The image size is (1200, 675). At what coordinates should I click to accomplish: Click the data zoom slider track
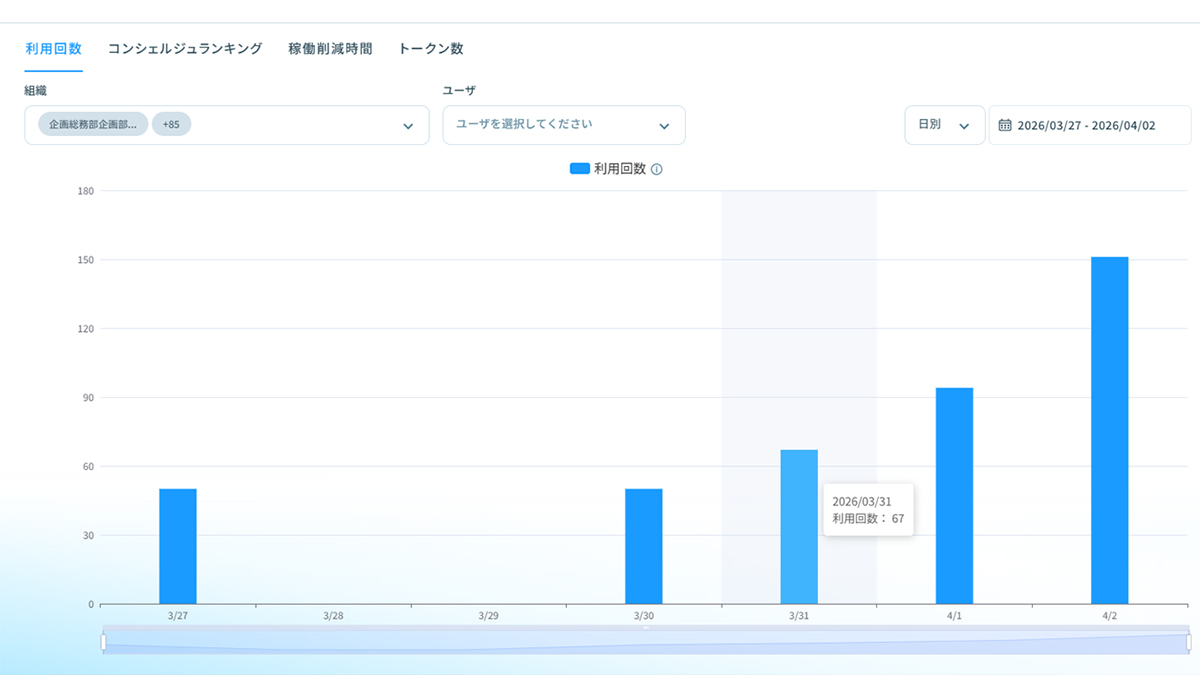646,641
